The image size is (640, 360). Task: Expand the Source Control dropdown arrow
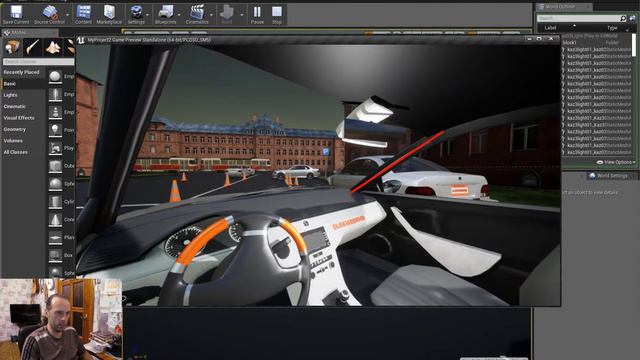68,15
